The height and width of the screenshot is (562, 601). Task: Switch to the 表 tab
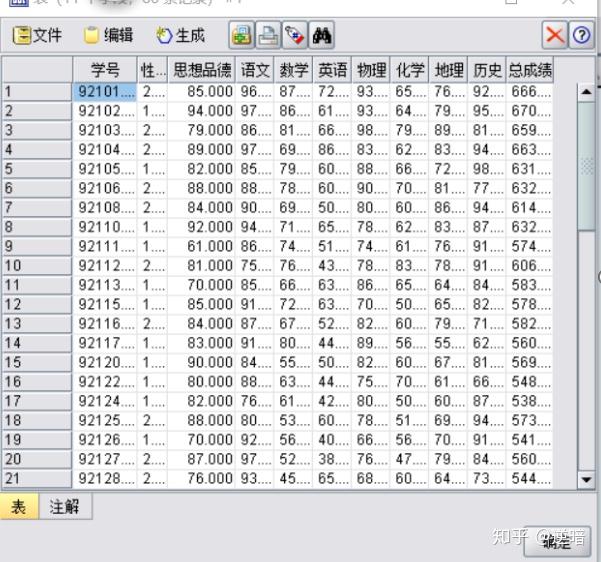coord(19,506)
